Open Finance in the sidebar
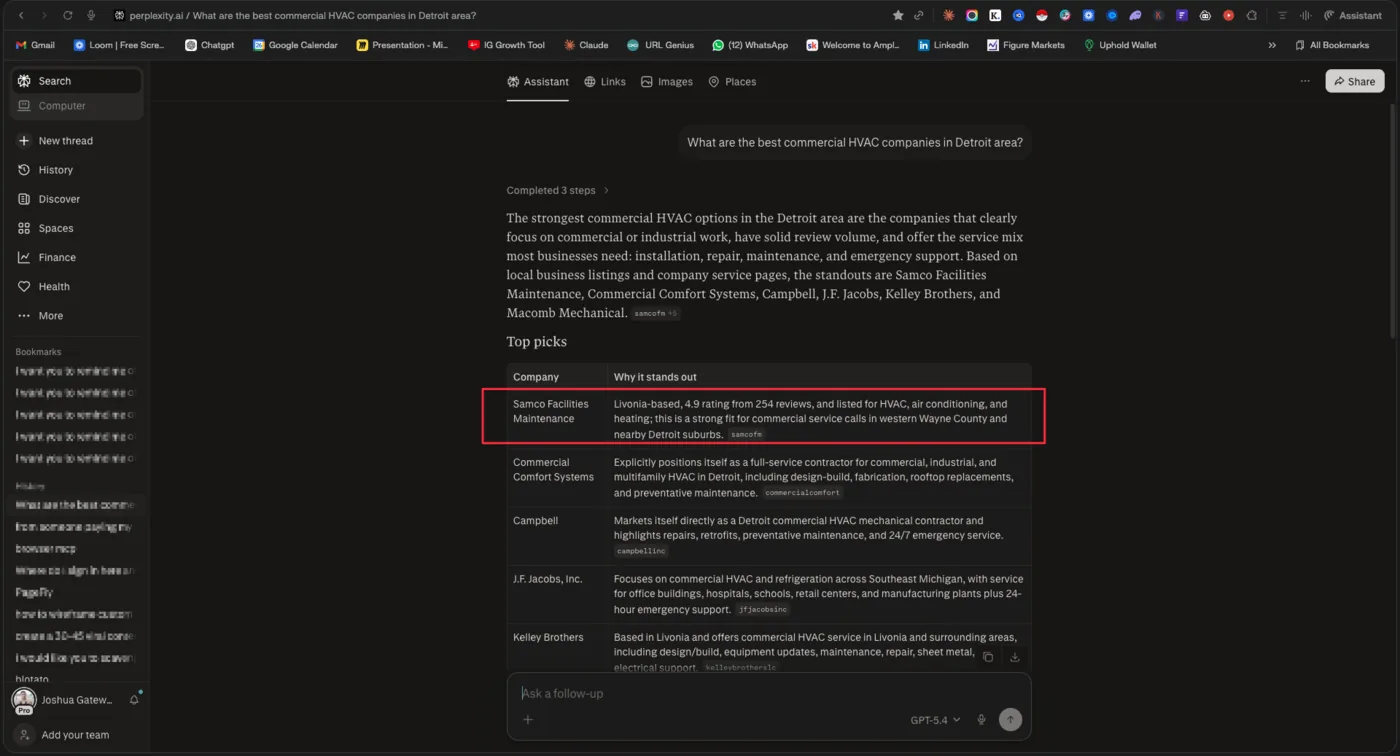1400x756 pixels. point(47,257)
